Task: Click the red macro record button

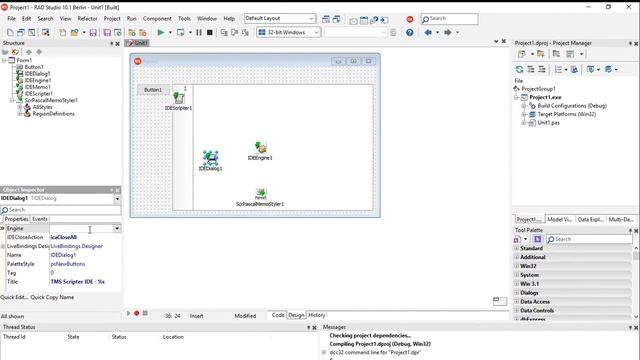Action: tap(137, 313)
